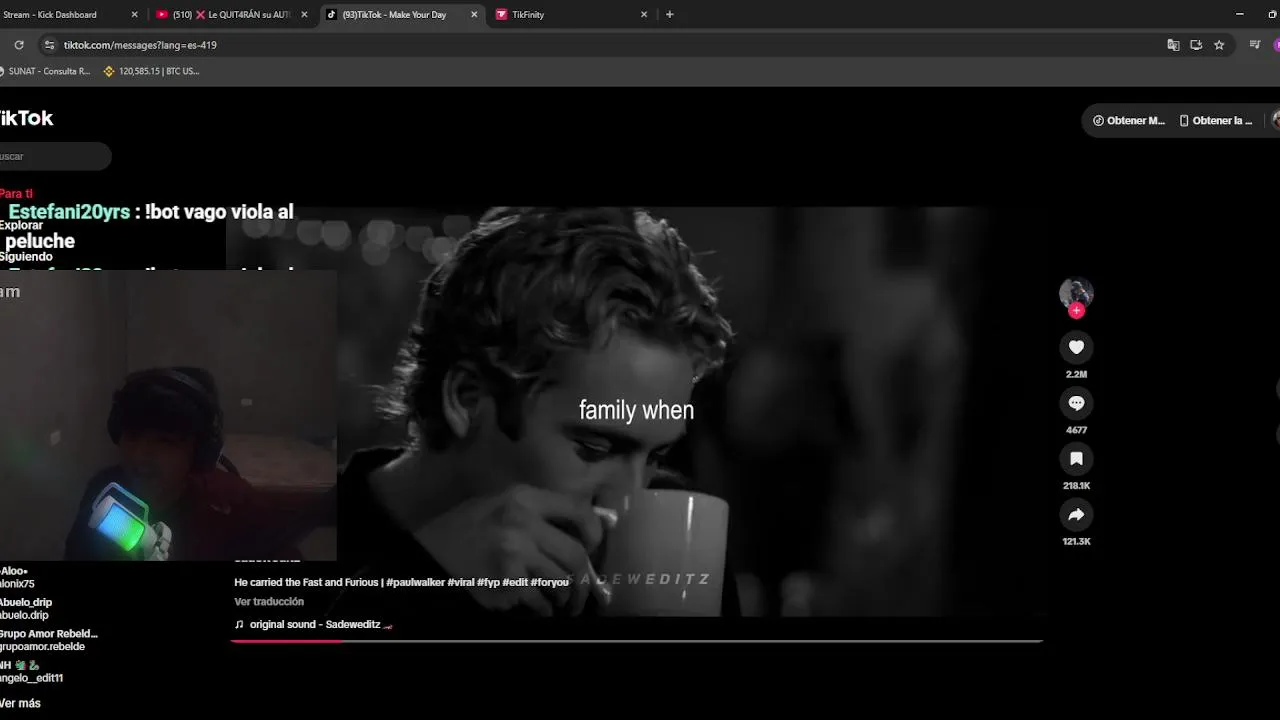Image resolution: width=1280 pixels, height=720 pixels.
Task: Bookmark this page with star icon
Action: click(x=1219, y=45)
